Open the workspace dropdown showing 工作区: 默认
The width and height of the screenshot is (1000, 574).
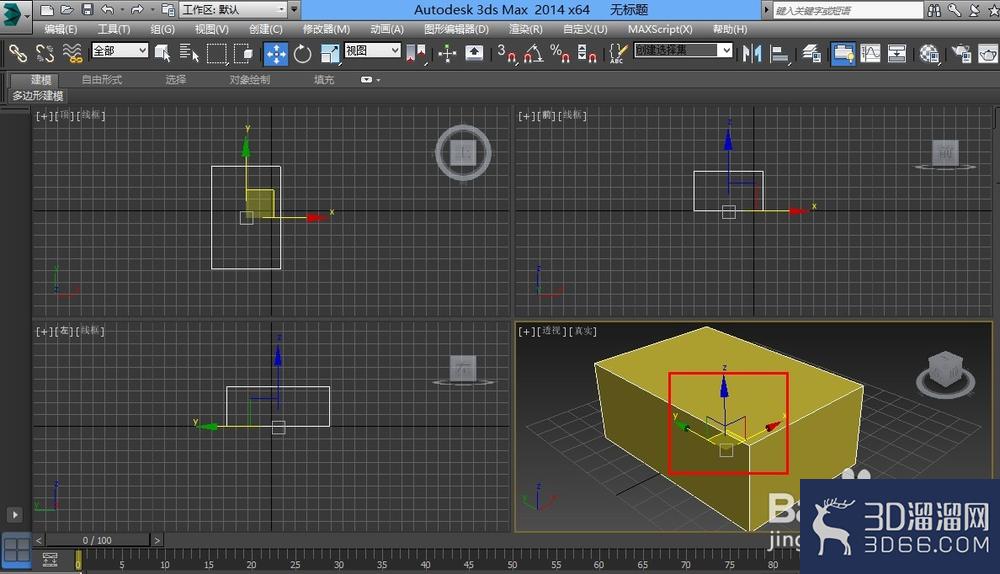[233, 10]
